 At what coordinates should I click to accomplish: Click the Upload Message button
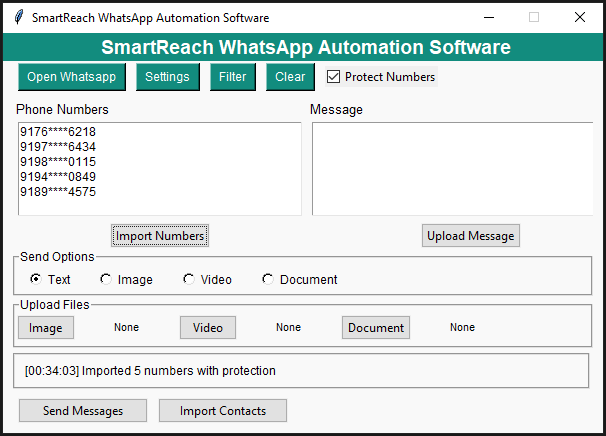pyautogui.click(x=471, y=235)
